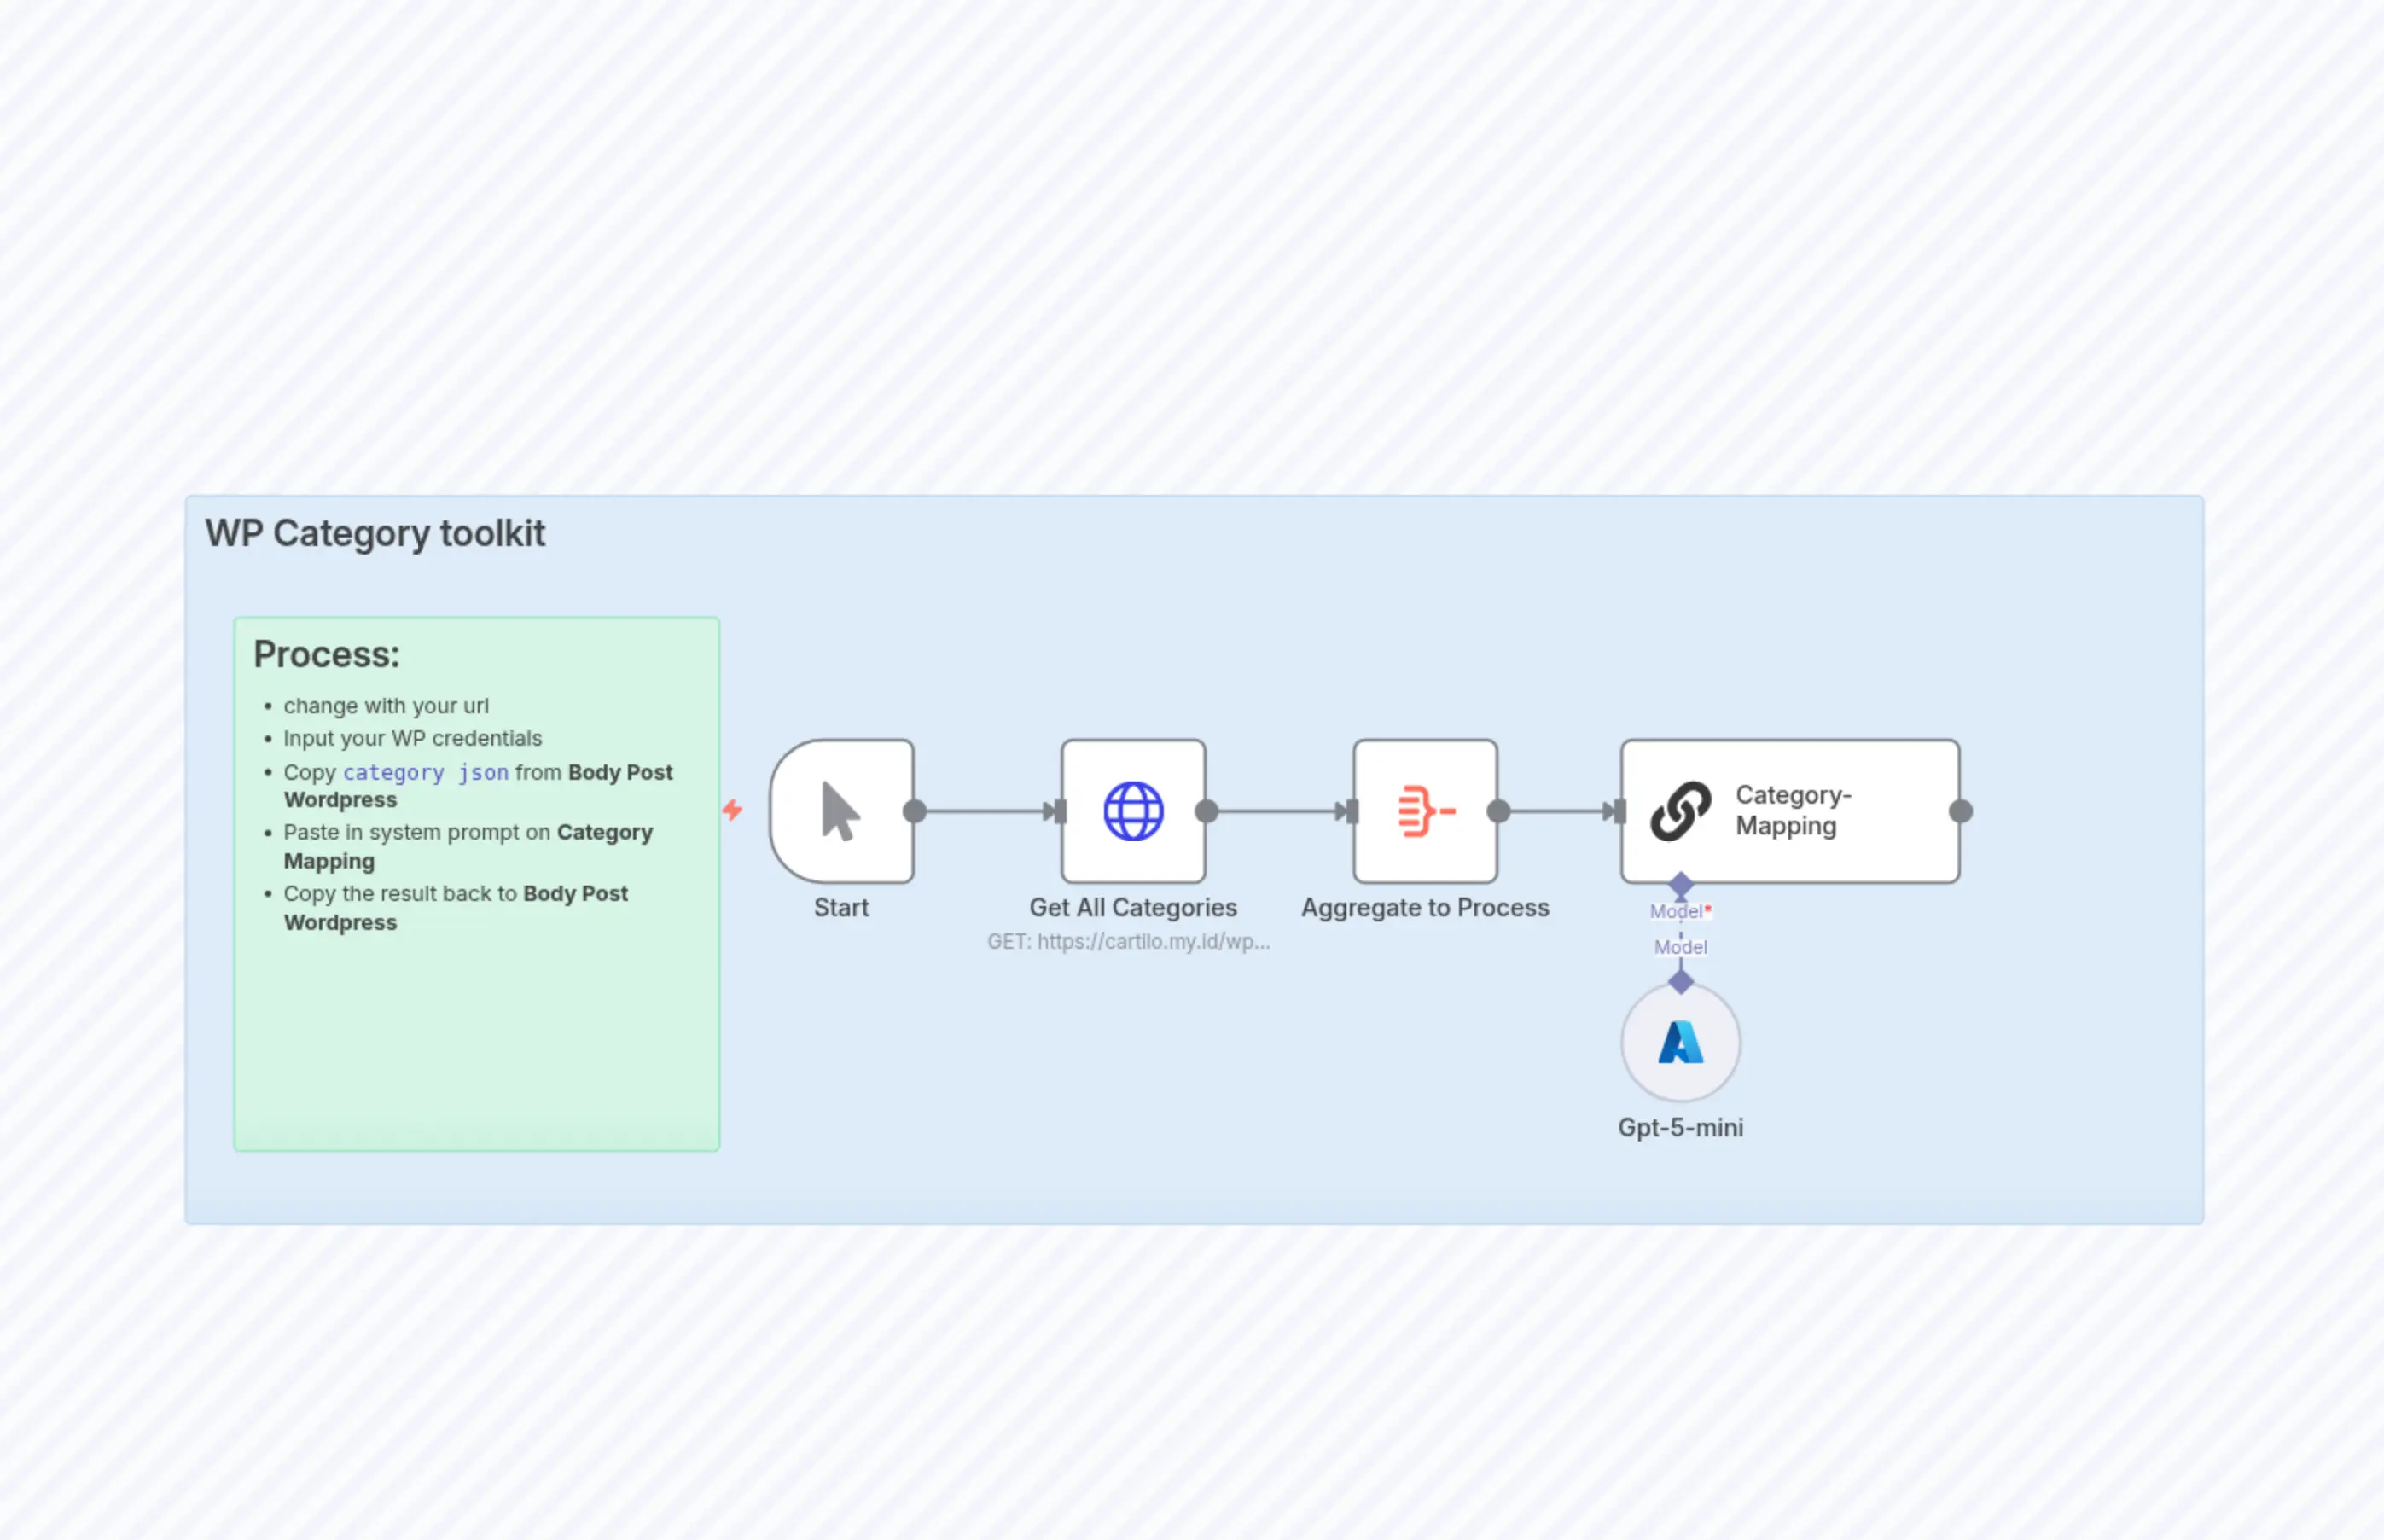Click the diamond connector above the Gpt-5-mini circle

(1681, 981)
